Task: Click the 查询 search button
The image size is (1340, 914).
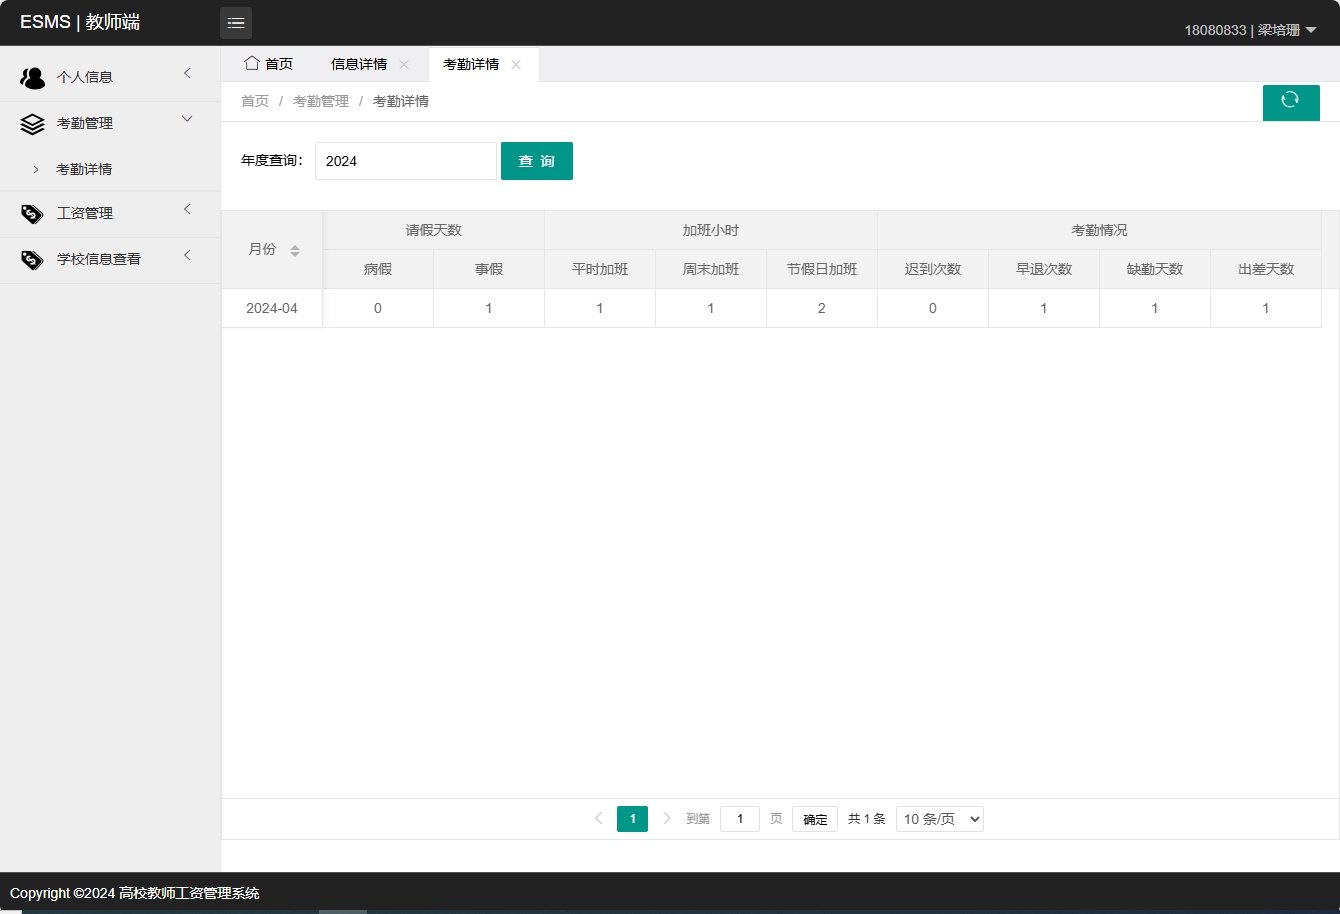Action: tap(537, 160)
